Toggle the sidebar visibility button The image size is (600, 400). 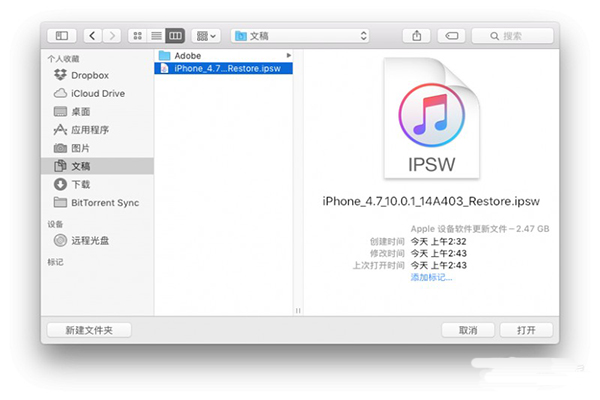62,36
